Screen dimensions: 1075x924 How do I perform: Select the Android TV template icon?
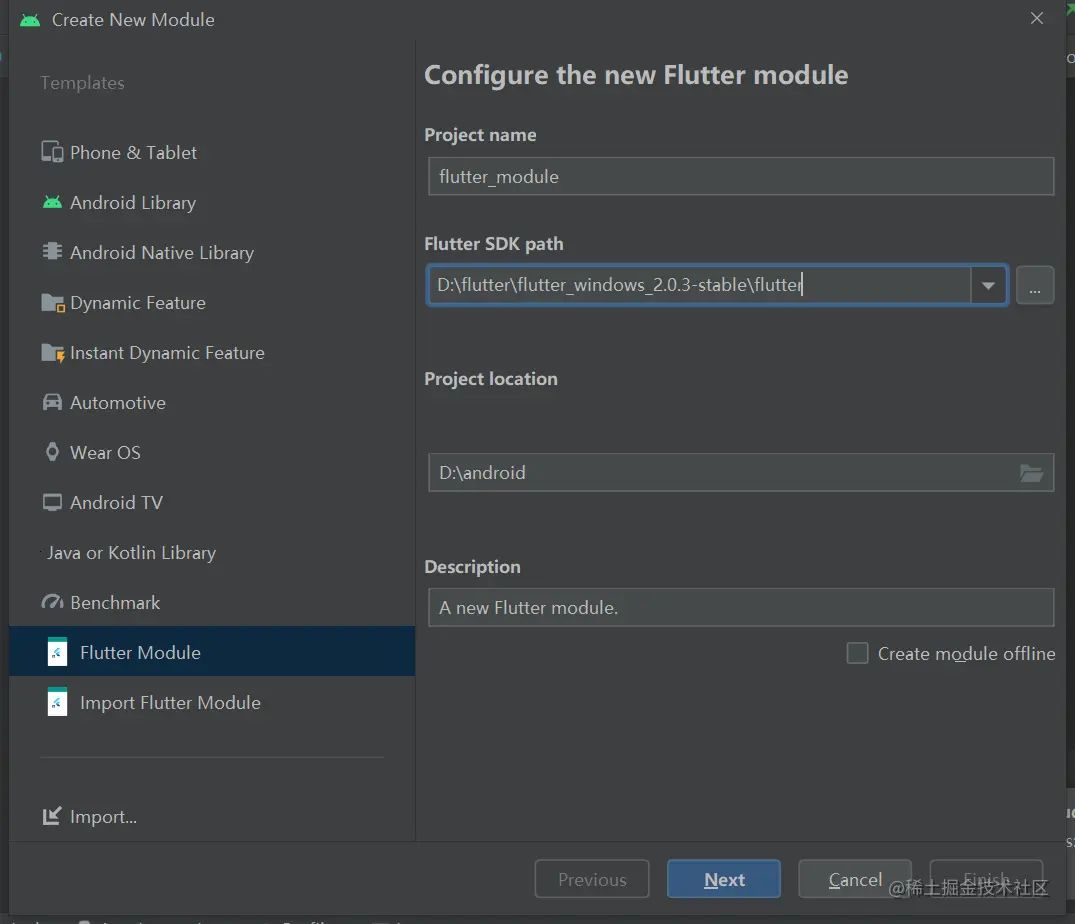click(x=52, y=502)
